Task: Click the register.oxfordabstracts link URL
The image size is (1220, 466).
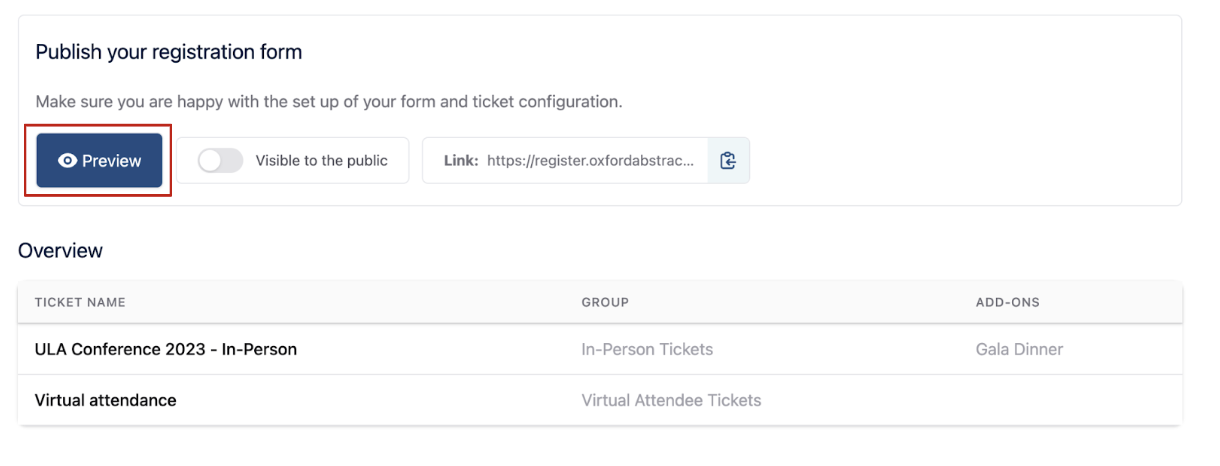Action: point(590,160)
